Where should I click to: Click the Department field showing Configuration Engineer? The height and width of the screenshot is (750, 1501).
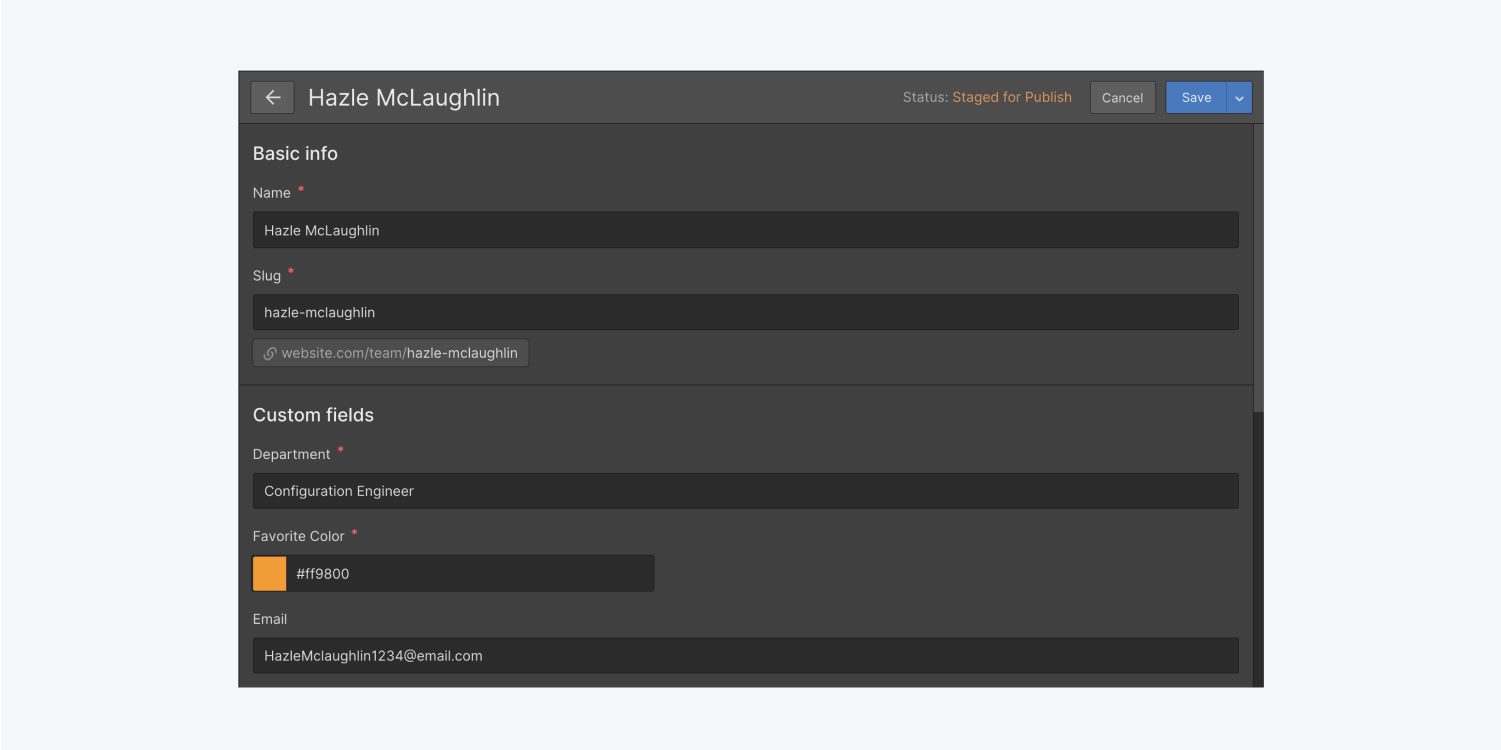coord(745,490)
